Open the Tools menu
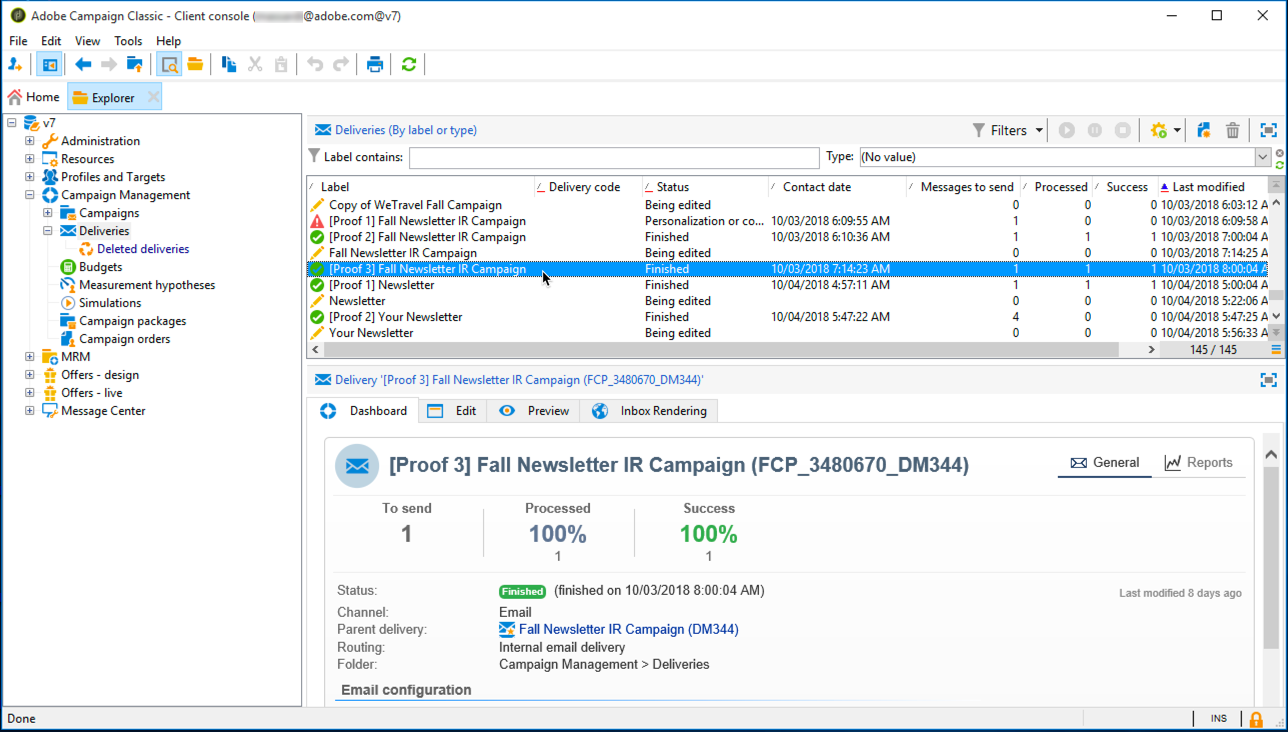 point(128,41)
